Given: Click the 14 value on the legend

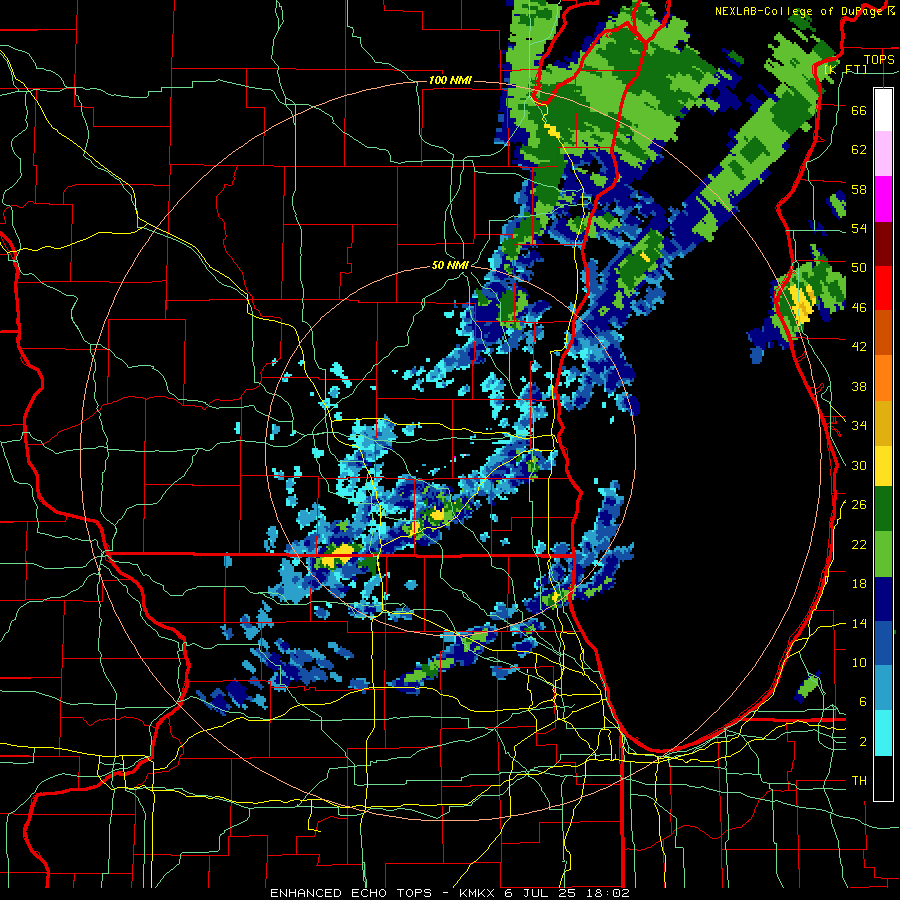Looking at the screenshot, I should pos(859,623).
